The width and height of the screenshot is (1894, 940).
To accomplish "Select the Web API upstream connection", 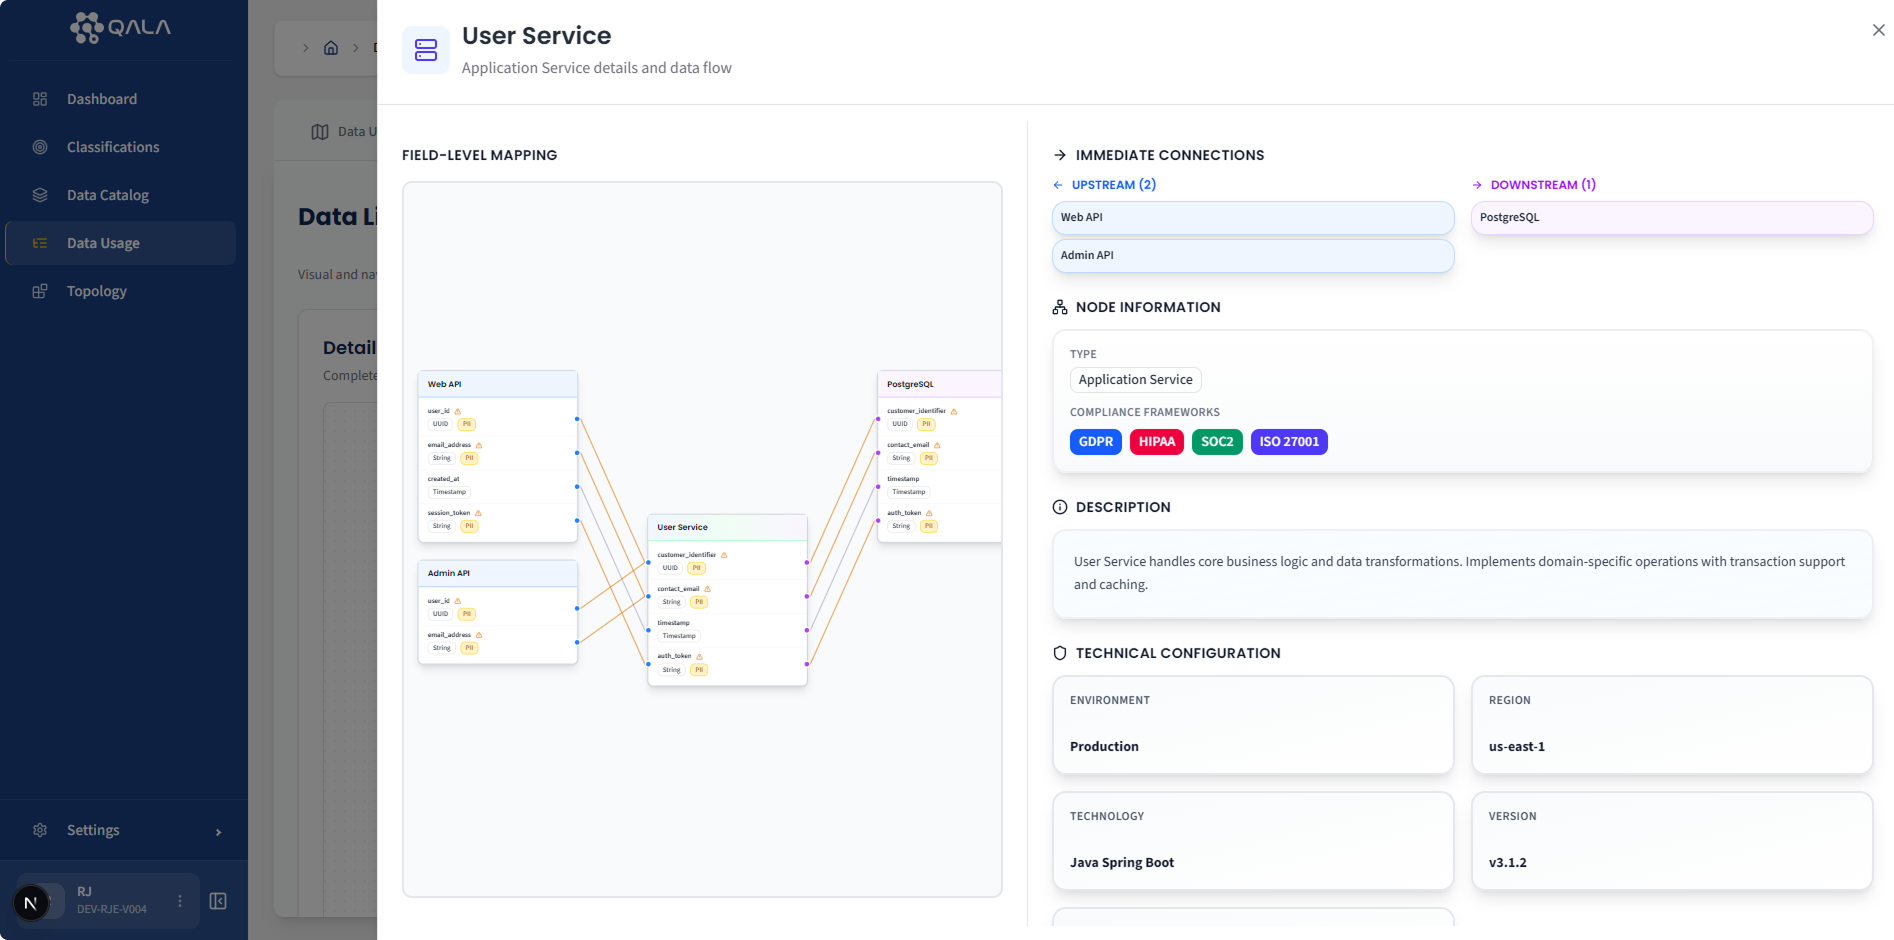I will pyautogui.click(x=1252, y=217).
